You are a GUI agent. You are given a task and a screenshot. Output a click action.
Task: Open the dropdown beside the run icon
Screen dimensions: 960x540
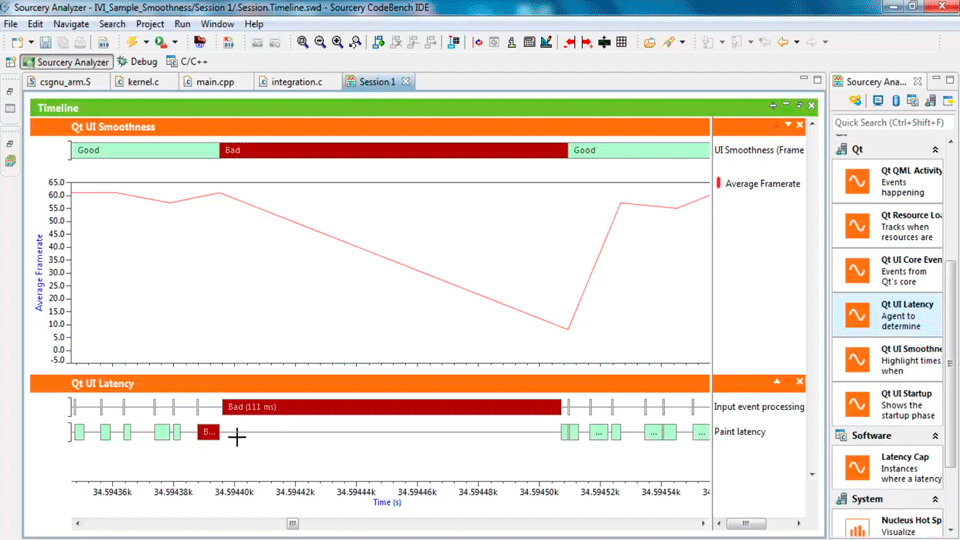174,42
